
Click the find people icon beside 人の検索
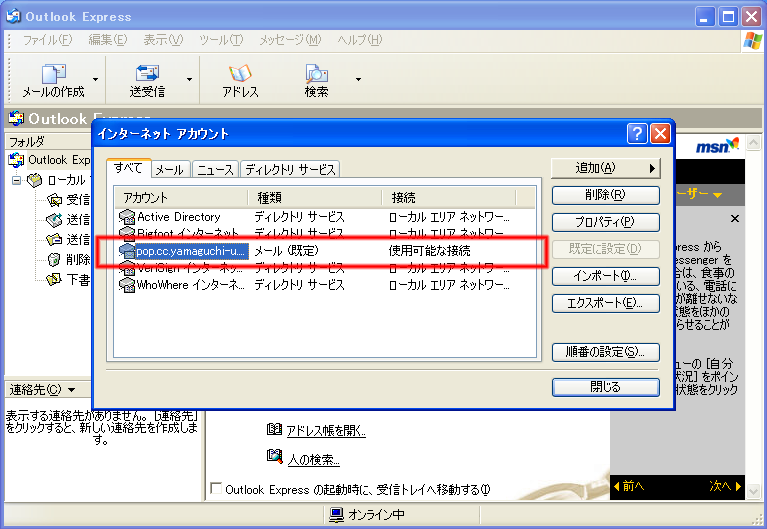[274, 456]
